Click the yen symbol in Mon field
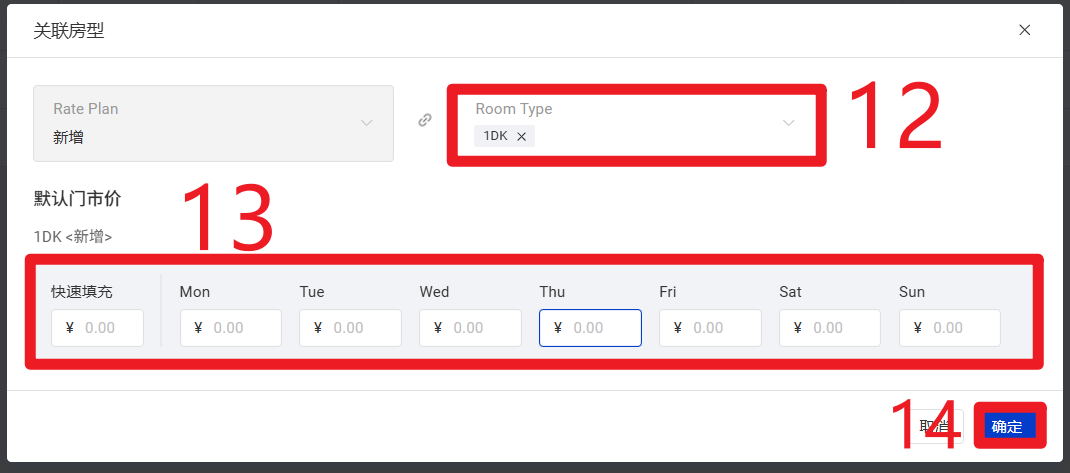The height and width of the screenshot is (473, 1070). [x=198, y=328]
